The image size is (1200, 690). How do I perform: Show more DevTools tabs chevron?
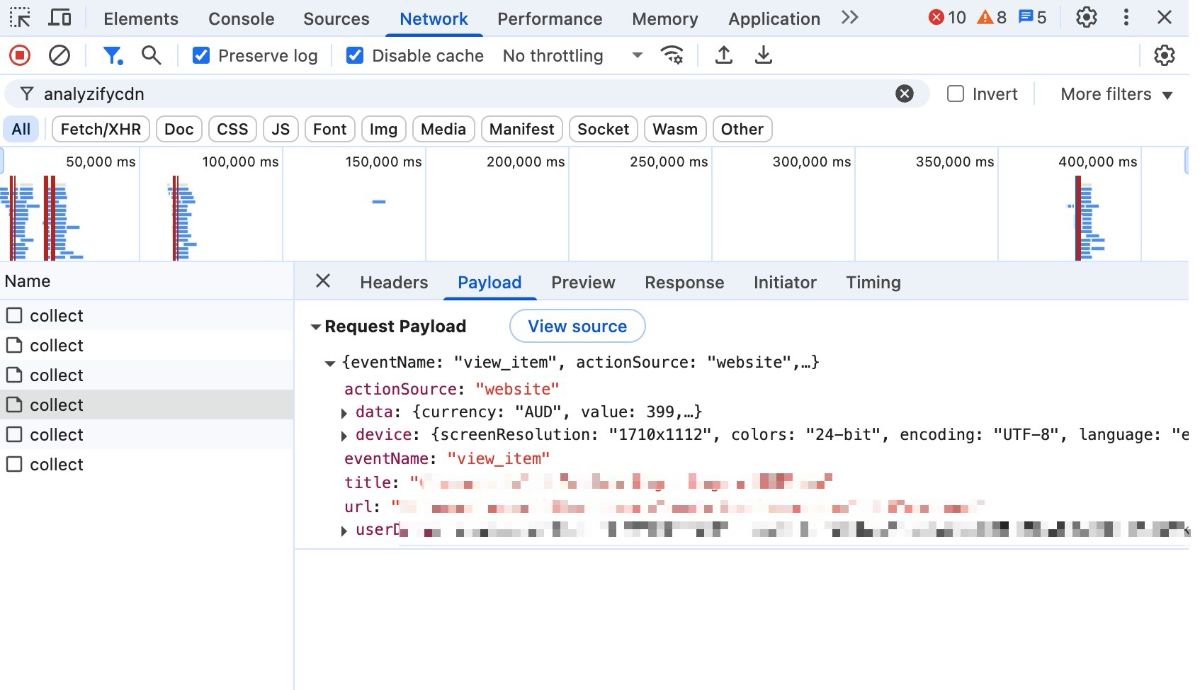(850, 18)
